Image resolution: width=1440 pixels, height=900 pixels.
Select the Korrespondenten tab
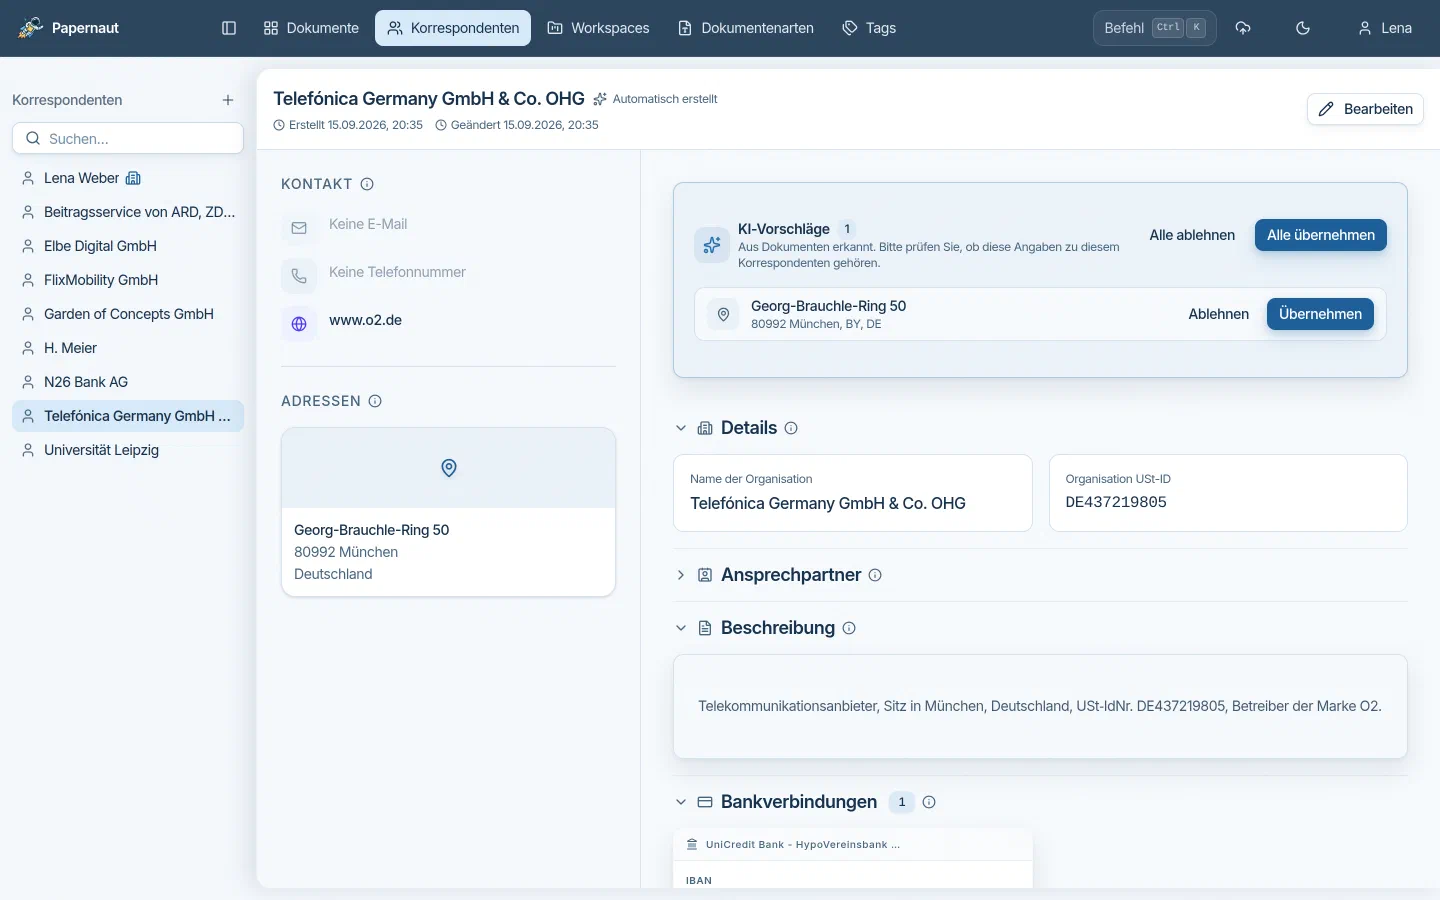pyautogui.click(x=453, y=28)
